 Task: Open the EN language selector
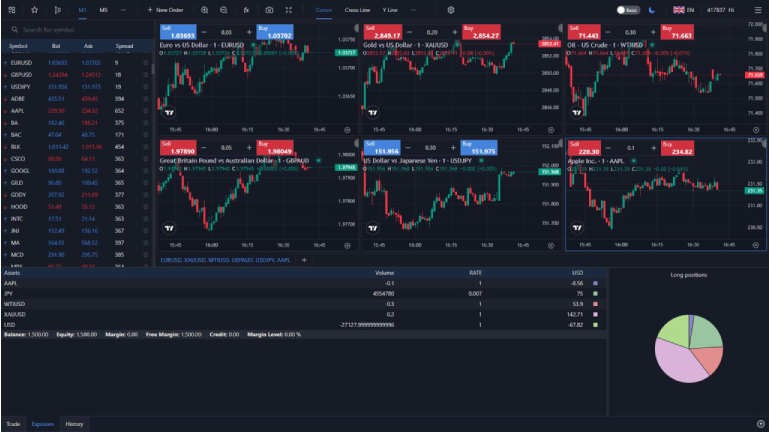(x=684, y=10)
